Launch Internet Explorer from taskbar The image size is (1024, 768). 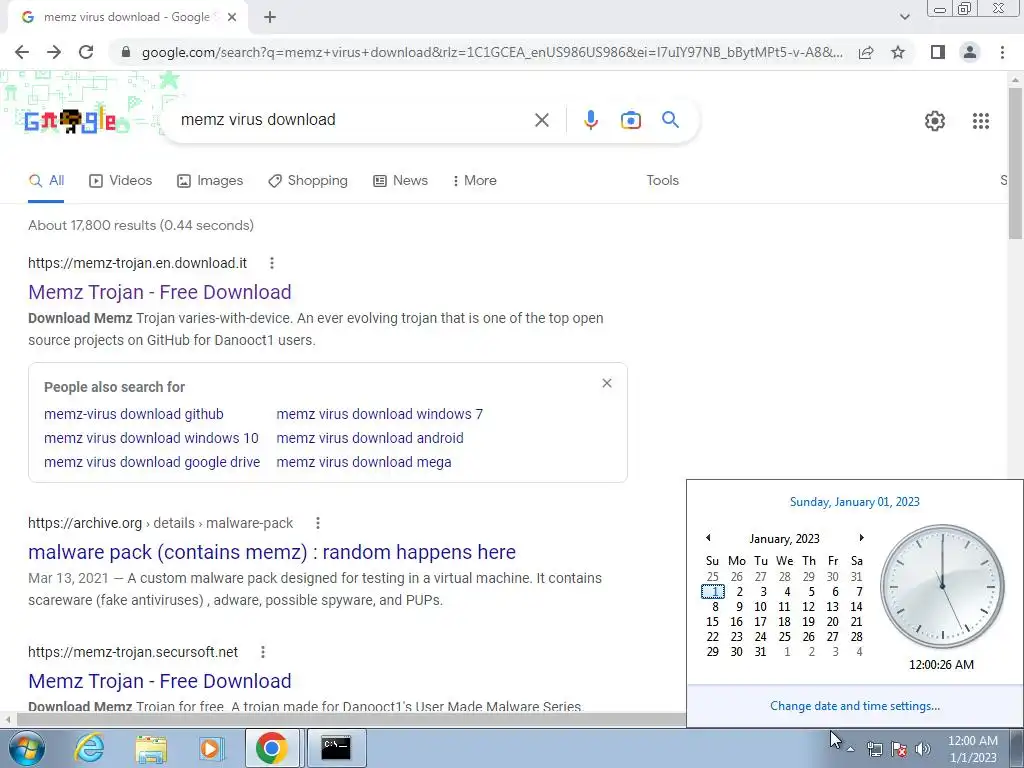89,748
